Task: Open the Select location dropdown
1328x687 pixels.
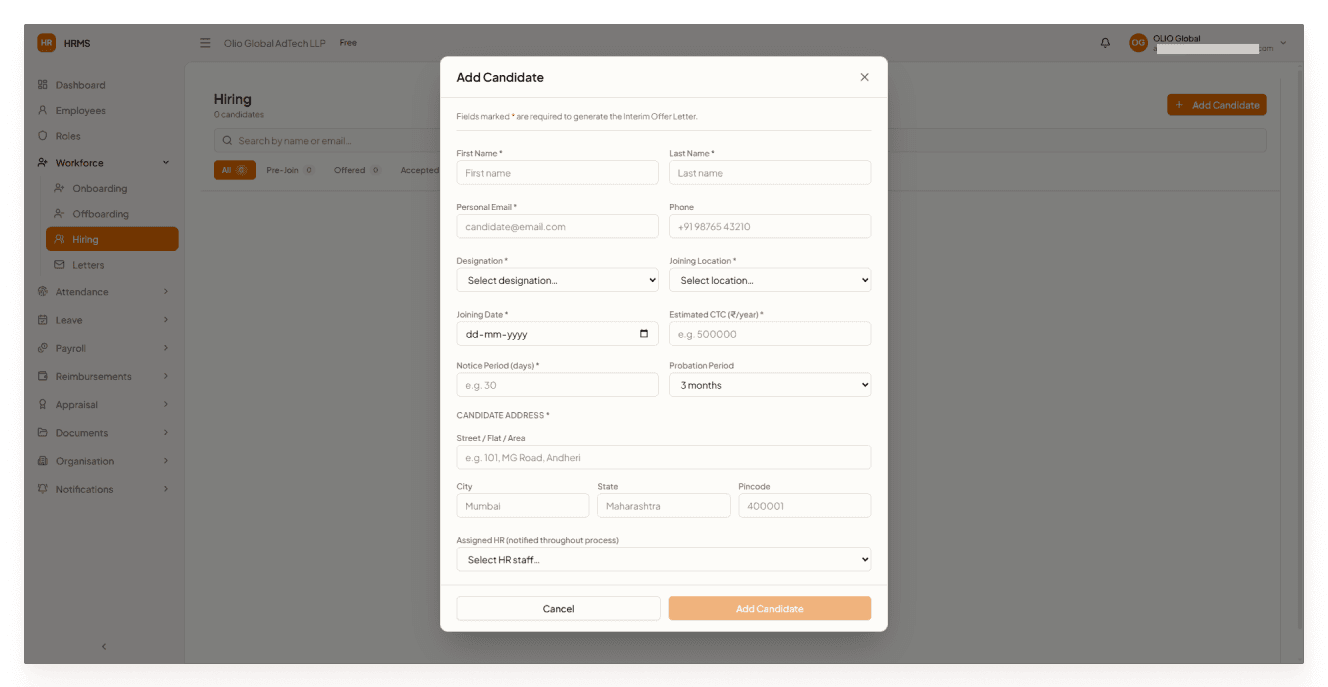Action: (770, 280)
